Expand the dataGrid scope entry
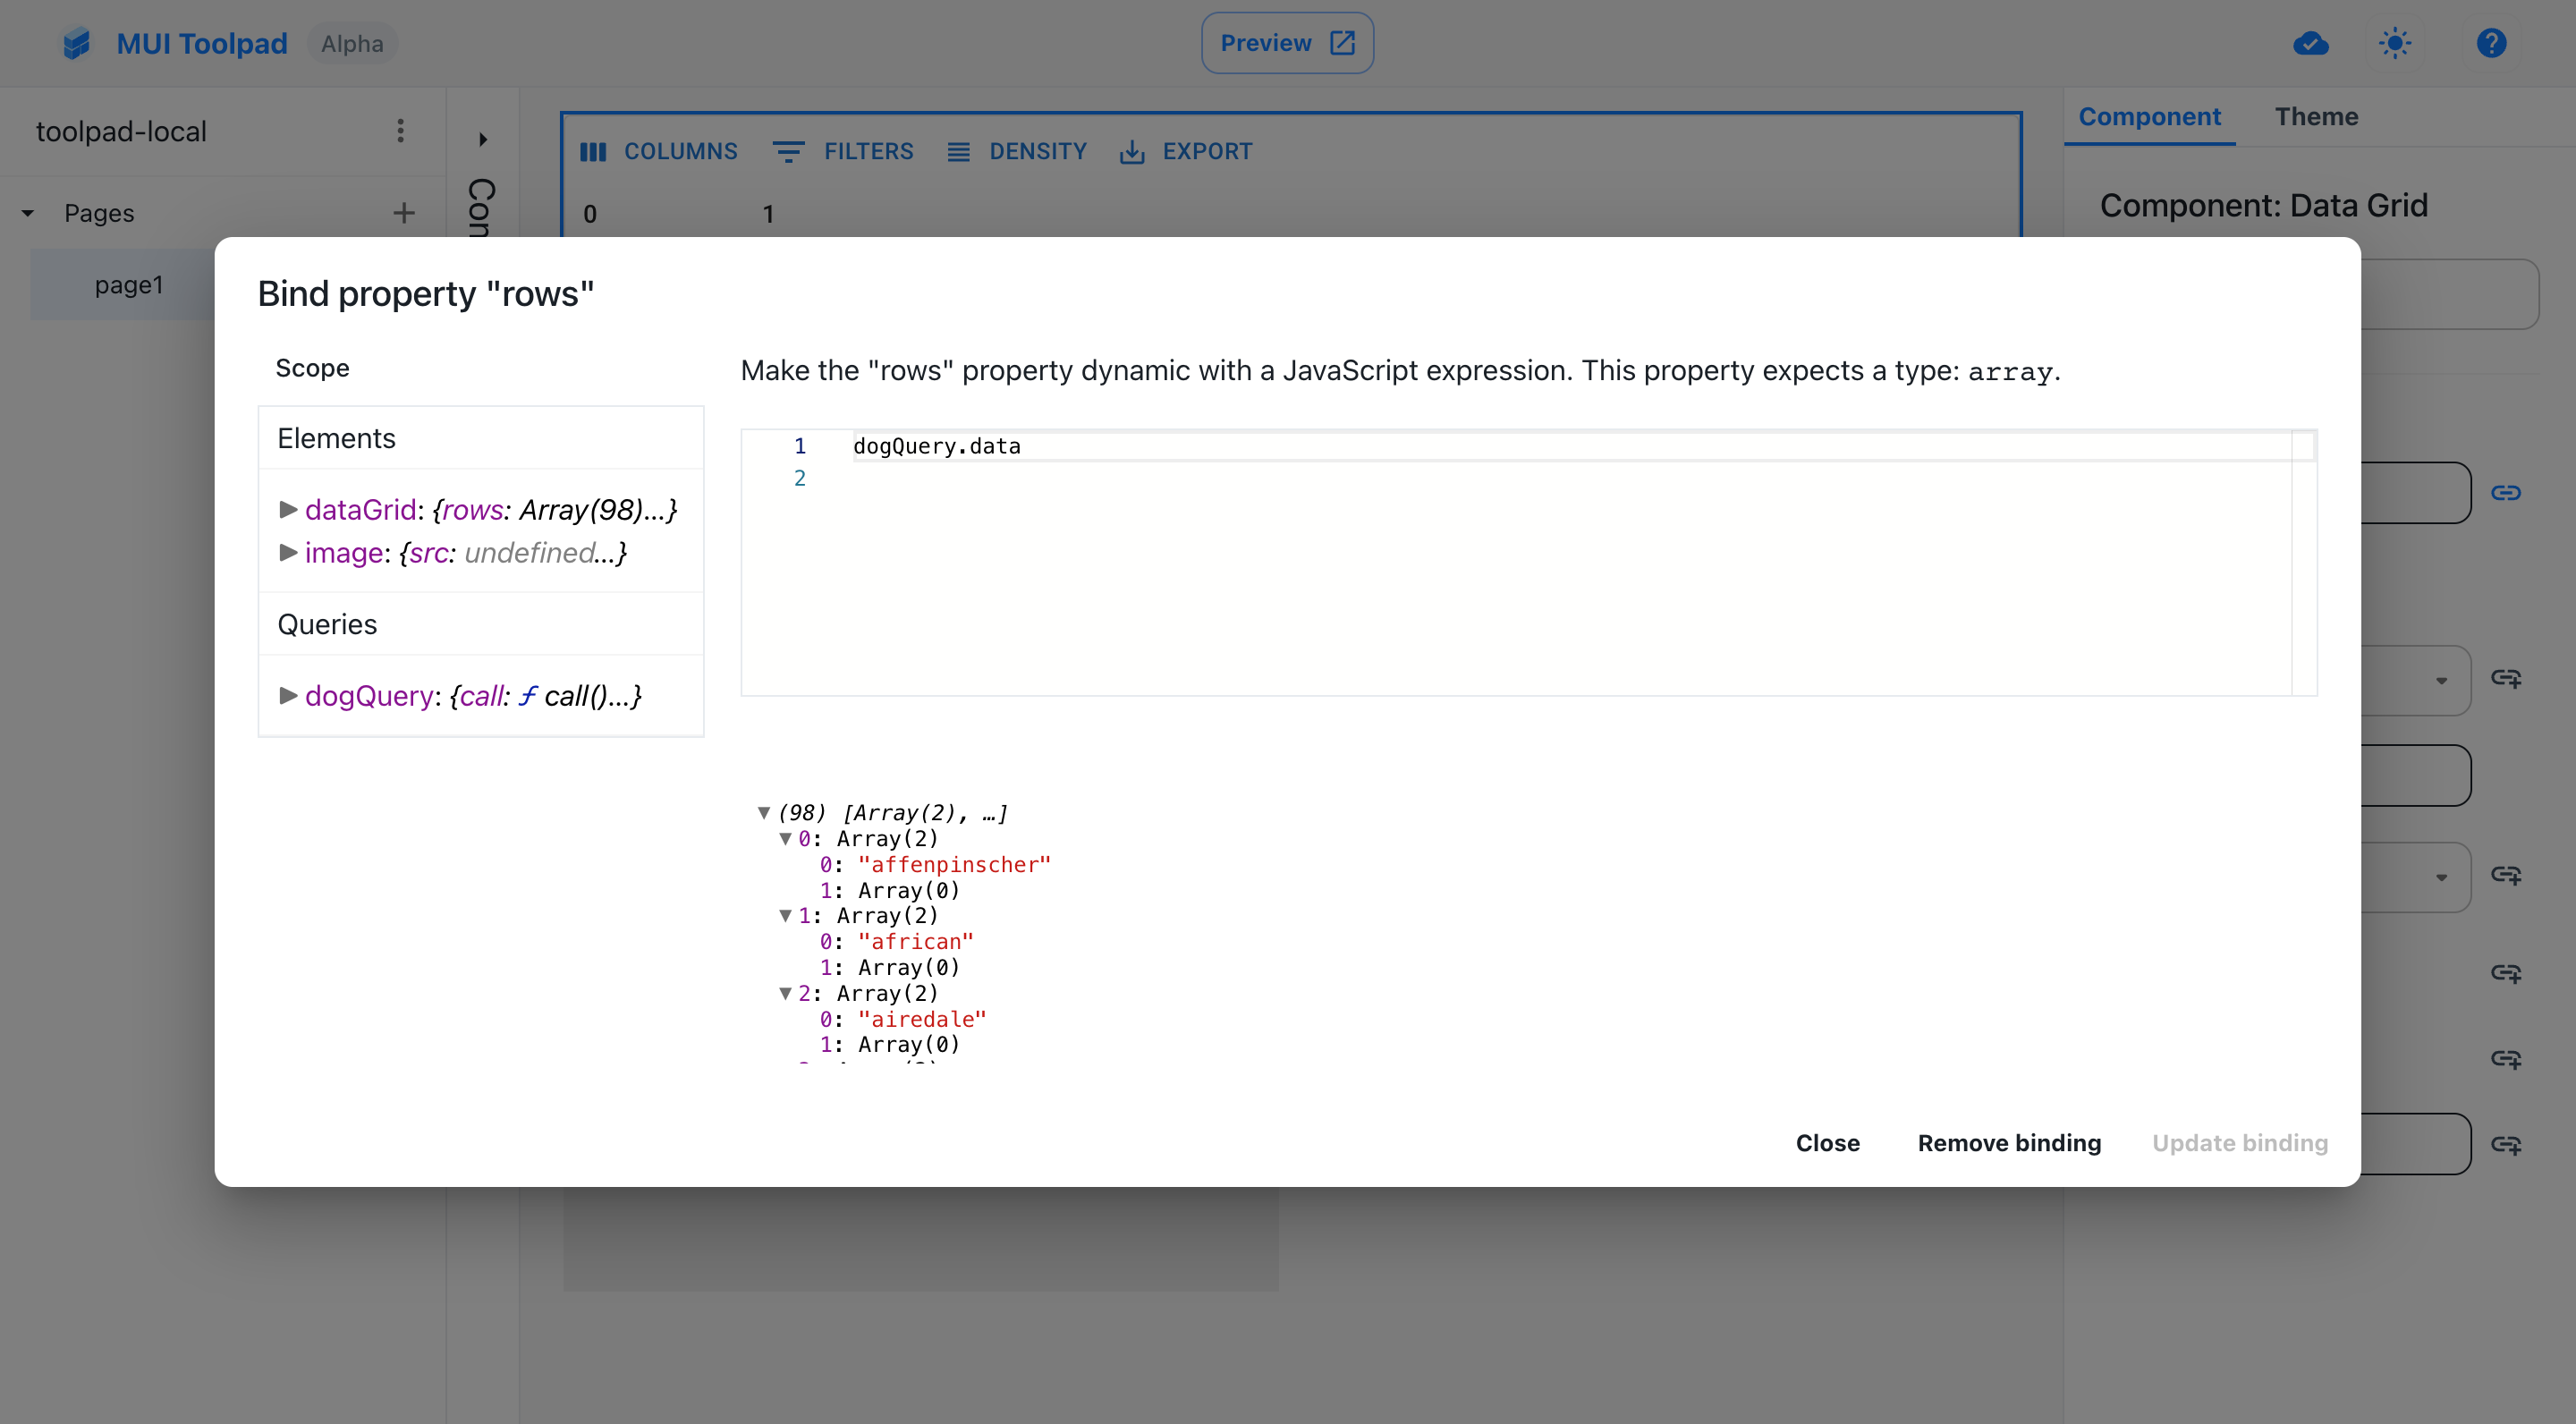Screen dimensions: 2576x1424 (x=288, y=509)
